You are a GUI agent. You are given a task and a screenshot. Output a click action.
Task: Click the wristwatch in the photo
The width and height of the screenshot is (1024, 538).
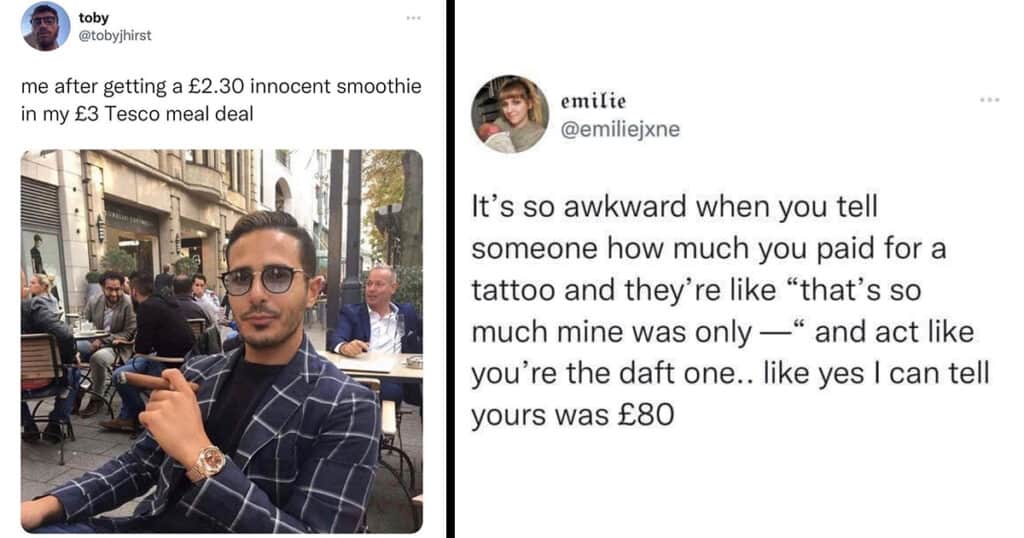[207, 463]
